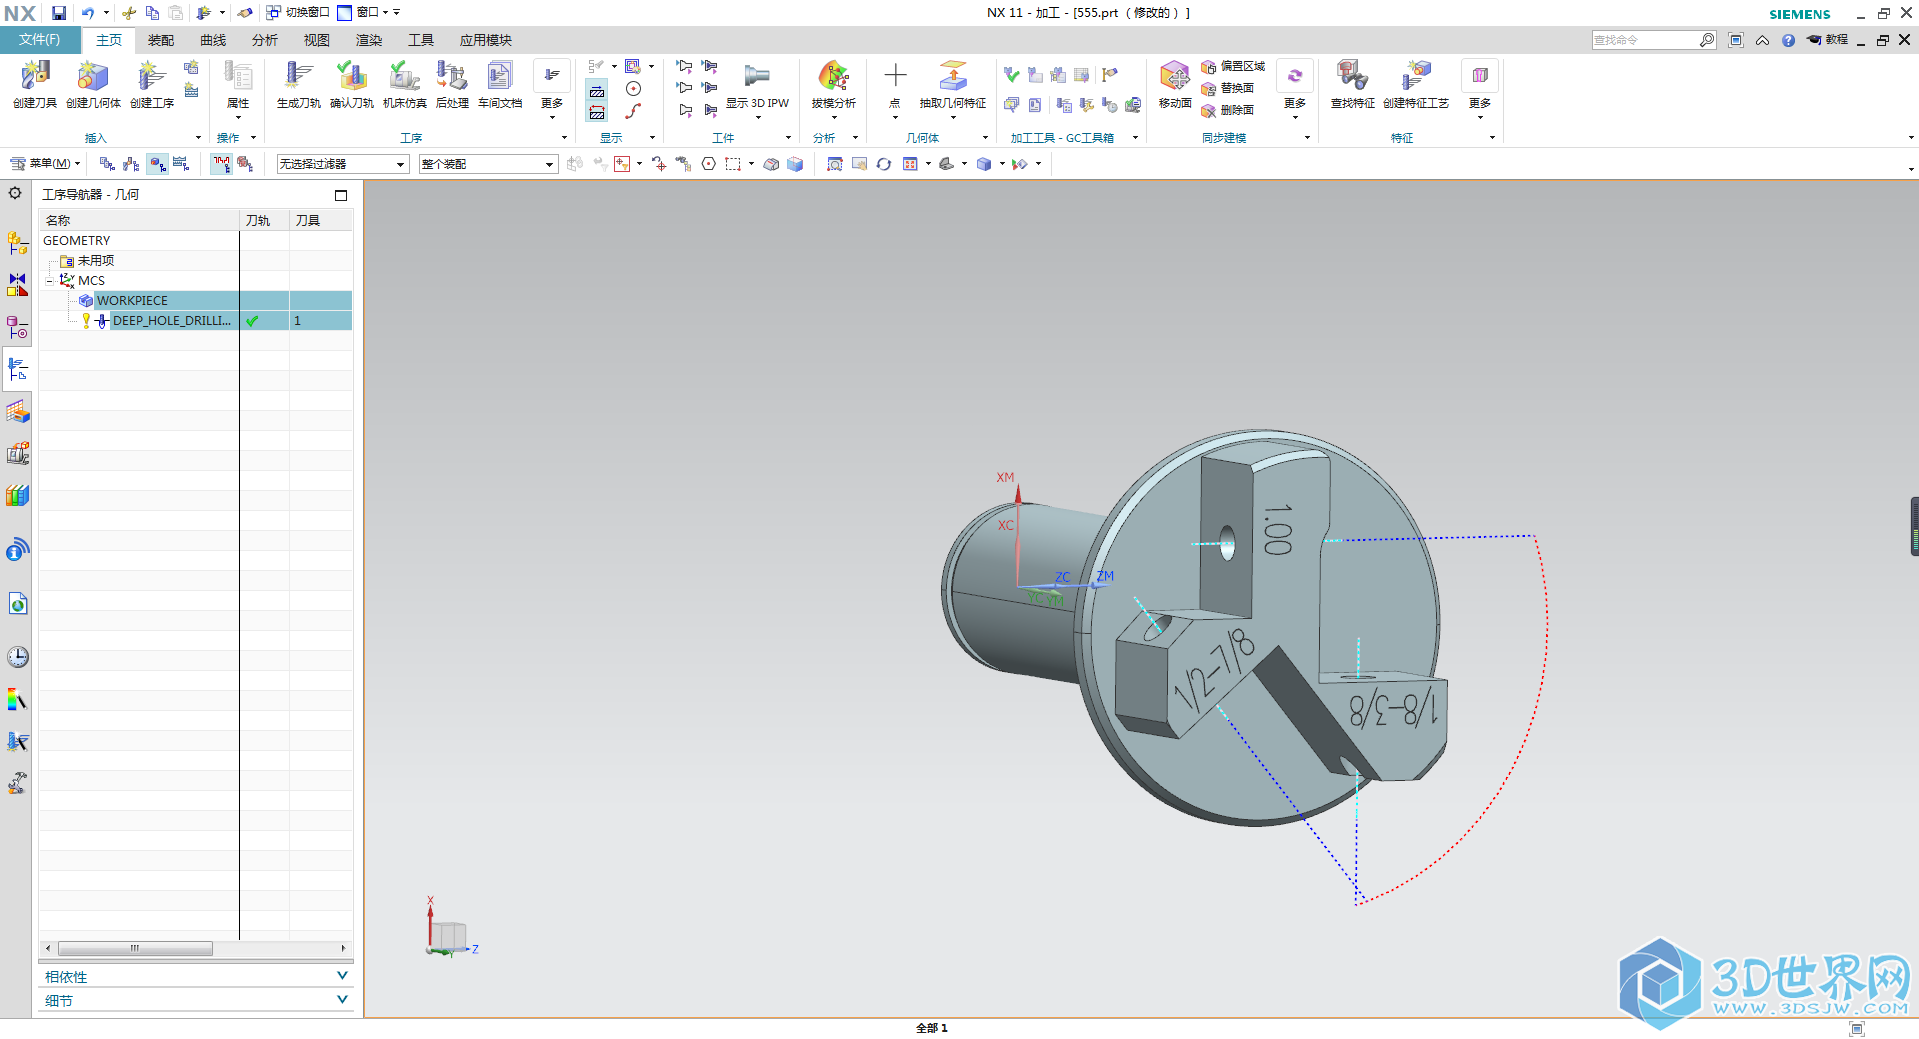
Task: Click the save icon in title bar
Action: 59,13
